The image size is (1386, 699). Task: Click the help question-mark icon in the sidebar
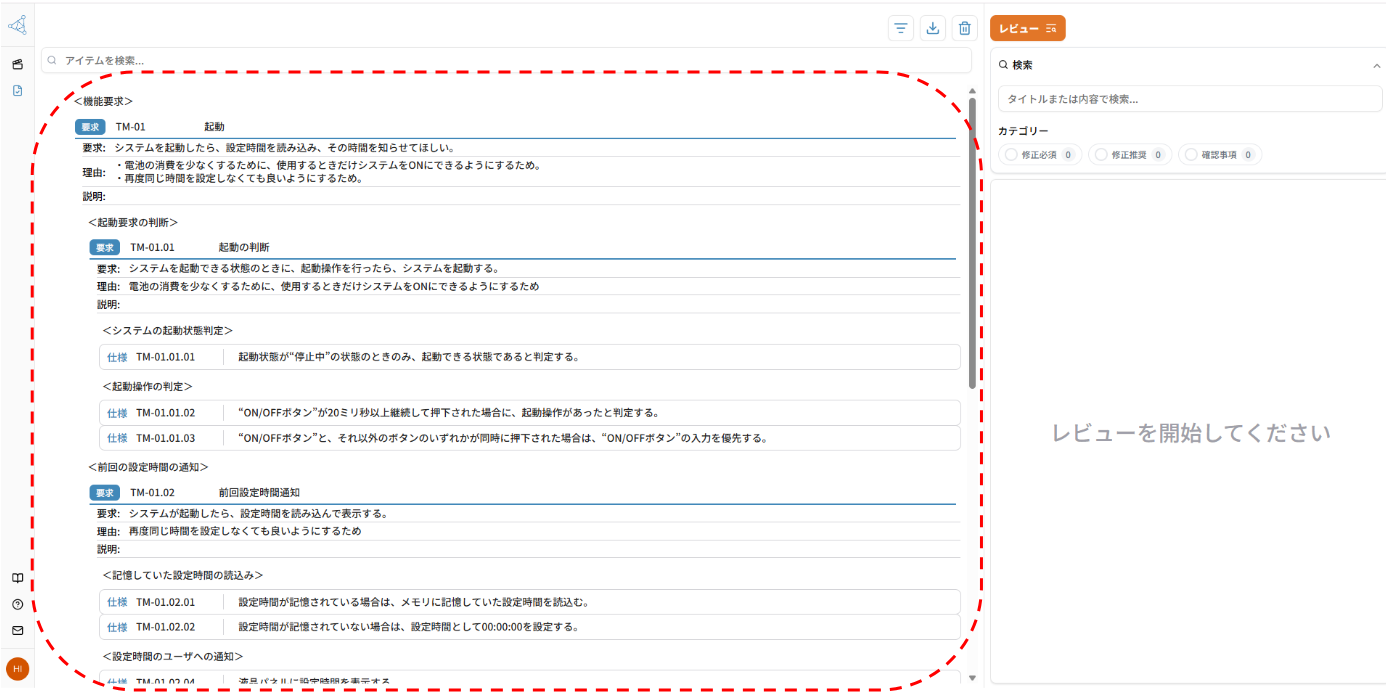coord(17,604)
